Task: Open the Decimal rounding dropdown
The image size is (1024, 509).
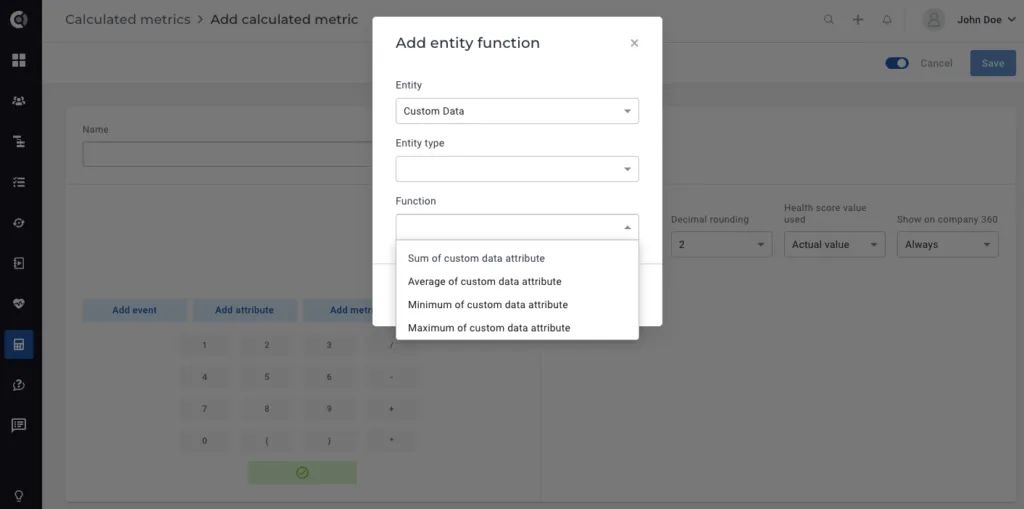Action: [722, 244]
